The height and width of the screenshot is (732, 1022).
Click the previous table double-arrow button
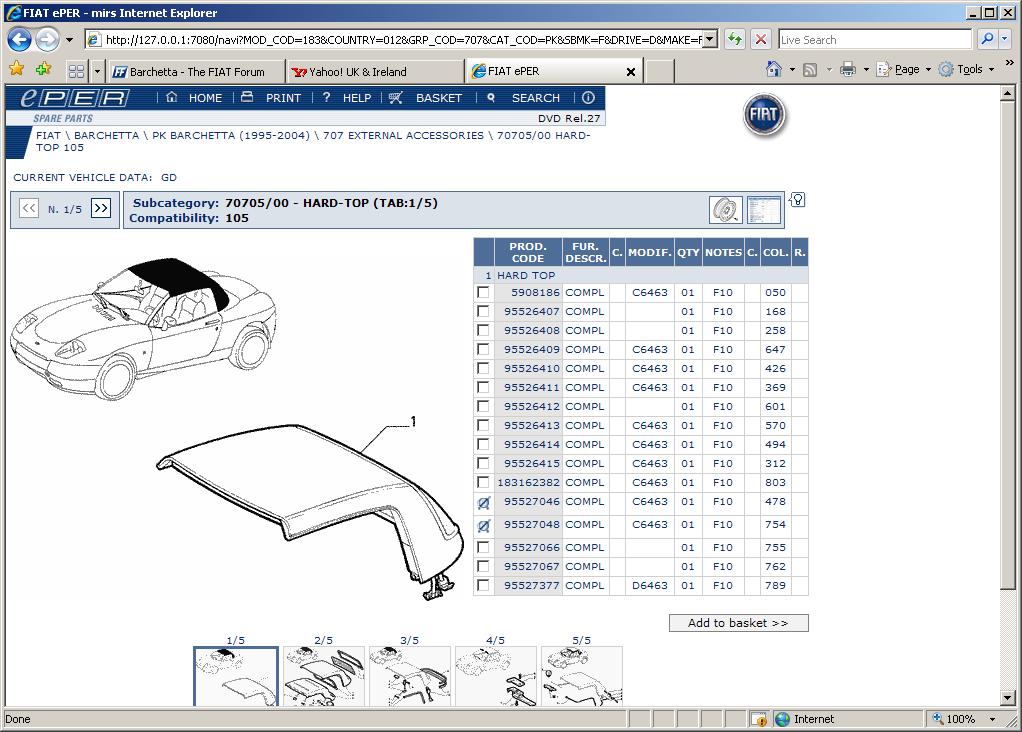[x=29, y=209]
